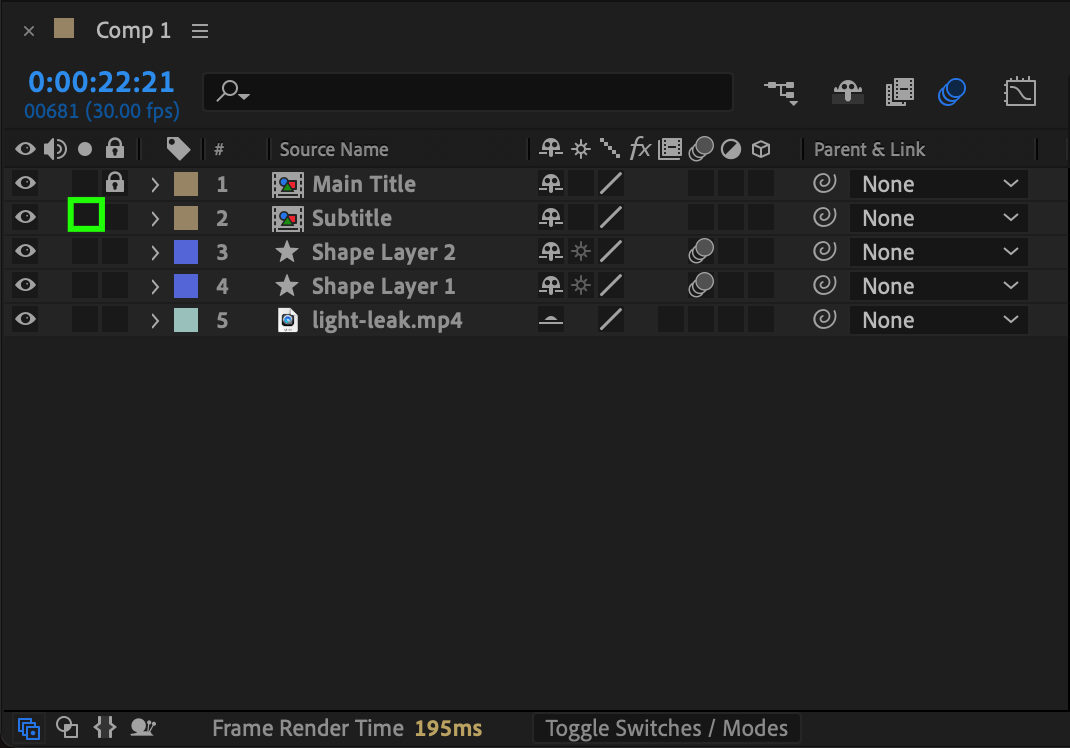1070x748 pixels.
Task: Expand light-leak.mp4 layer properties
Action: coord(155,320)
